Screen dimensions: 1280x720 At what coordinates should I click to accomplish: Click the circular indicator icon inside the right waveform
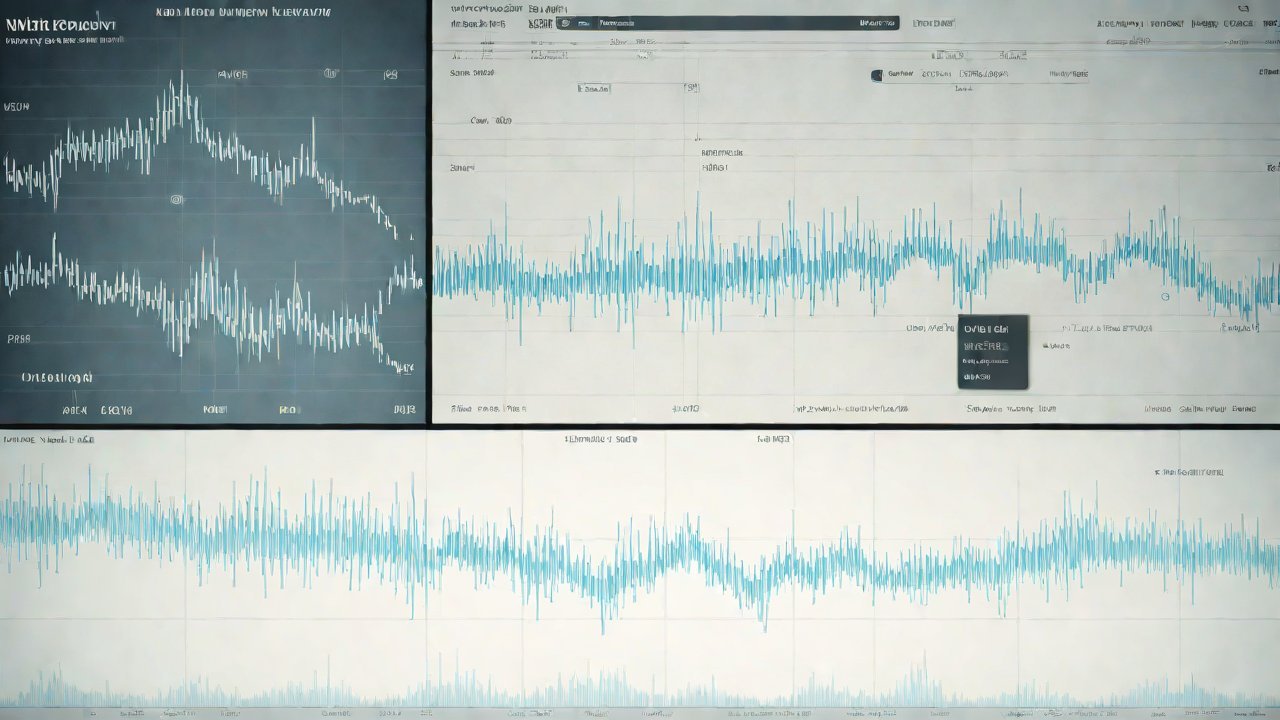pyautogui.click(x=1165, y=296)
